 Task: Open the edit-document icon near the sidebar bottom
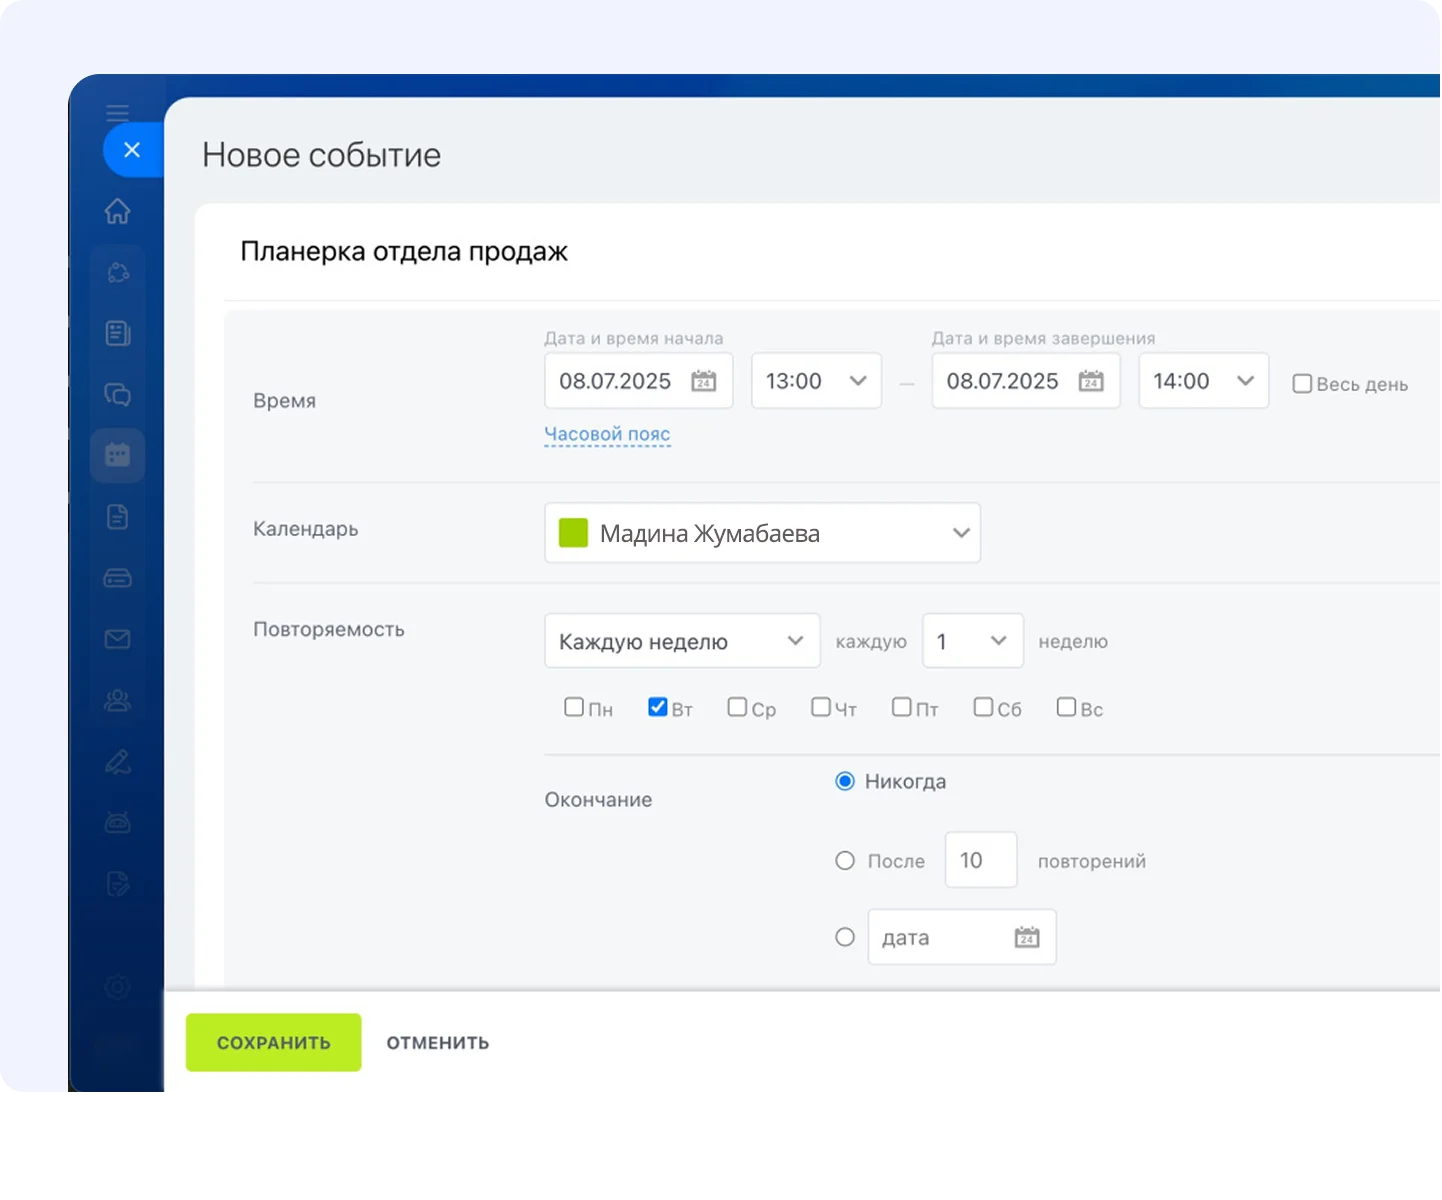(x=118, y=884)
